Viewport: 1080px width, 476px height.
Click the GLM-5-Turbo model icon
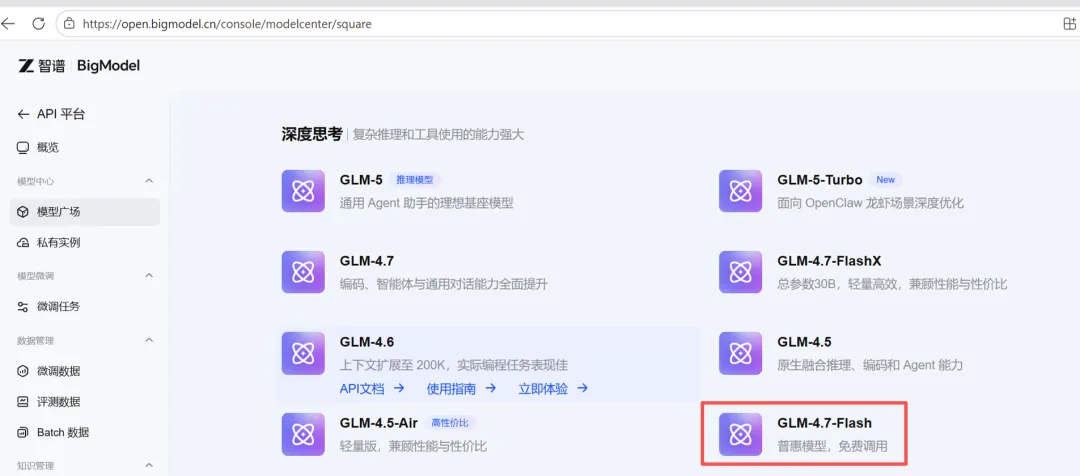point(740,191)
